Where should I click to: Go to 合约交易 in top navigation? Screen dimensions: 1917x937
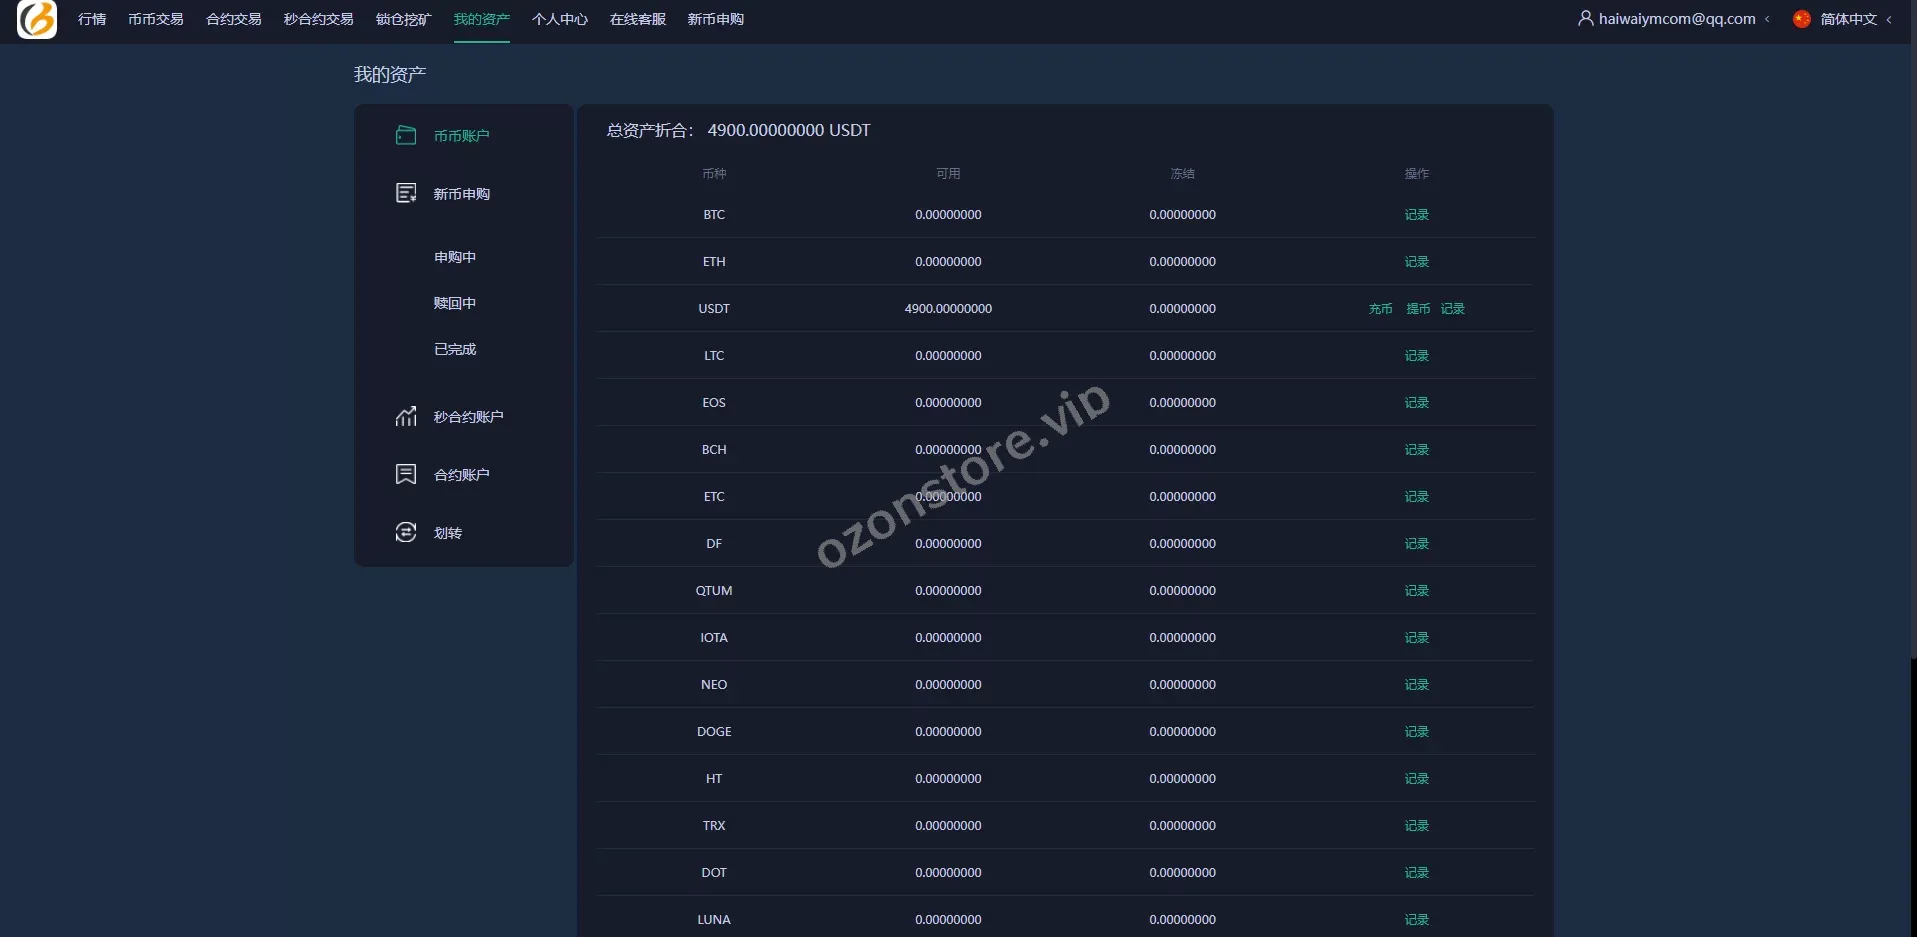click(233, 19)
